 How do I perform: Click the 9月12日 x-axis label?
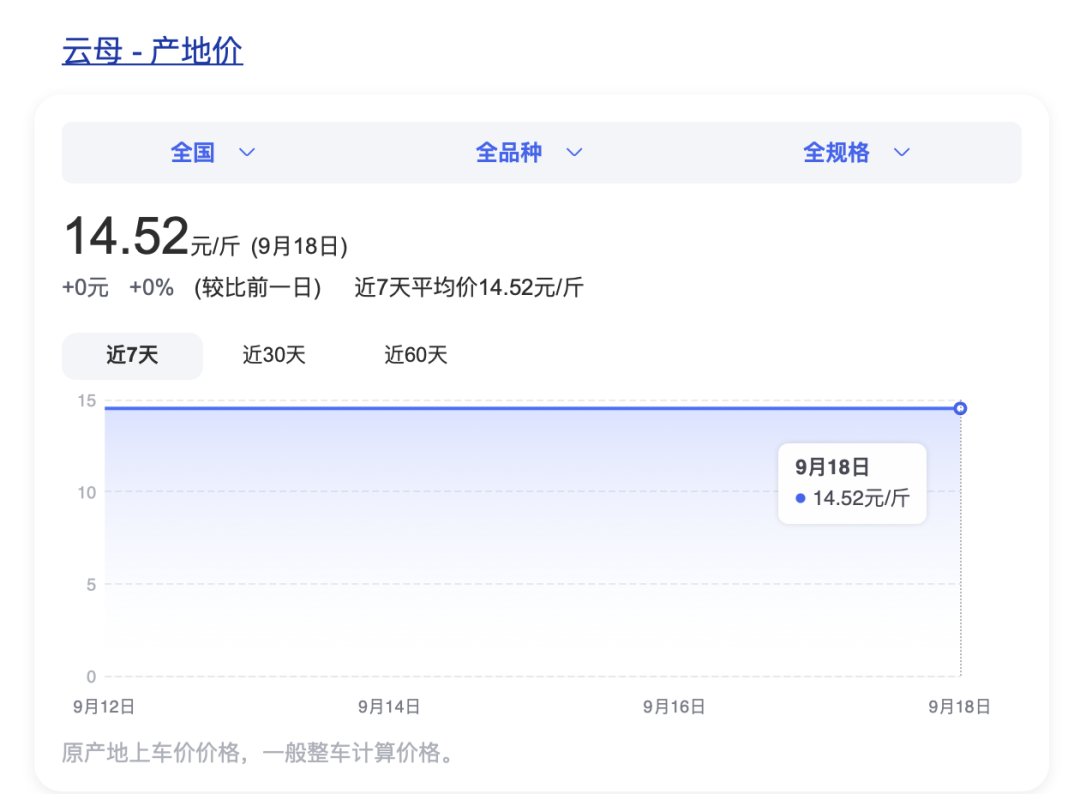pyautogui.click(x=104, y=707)
